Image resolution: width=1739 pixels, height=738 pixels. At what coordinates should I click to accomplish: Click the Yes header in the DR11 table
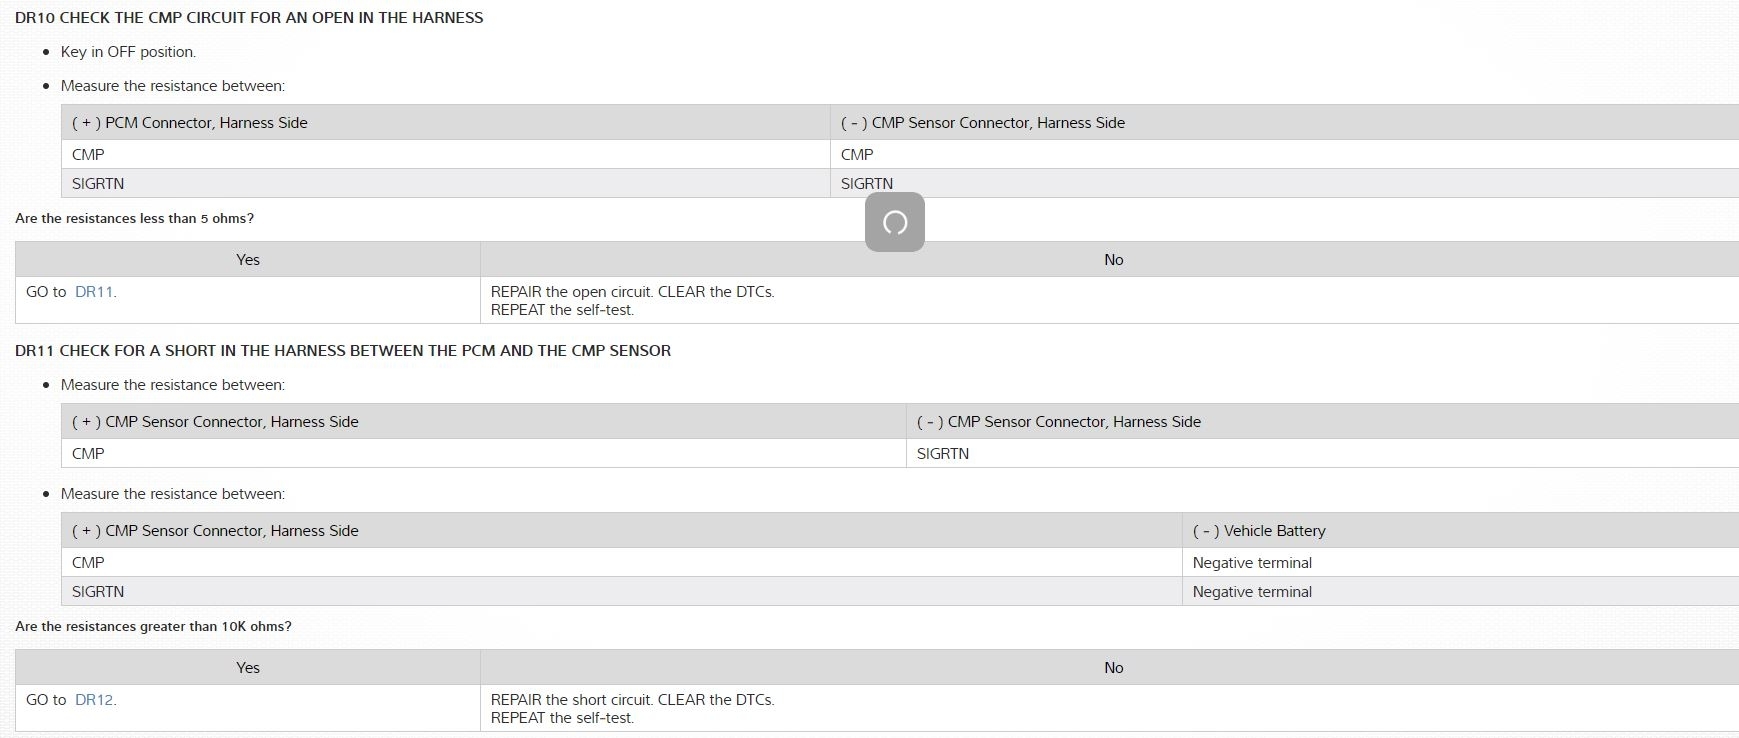[x=248, y=668]
